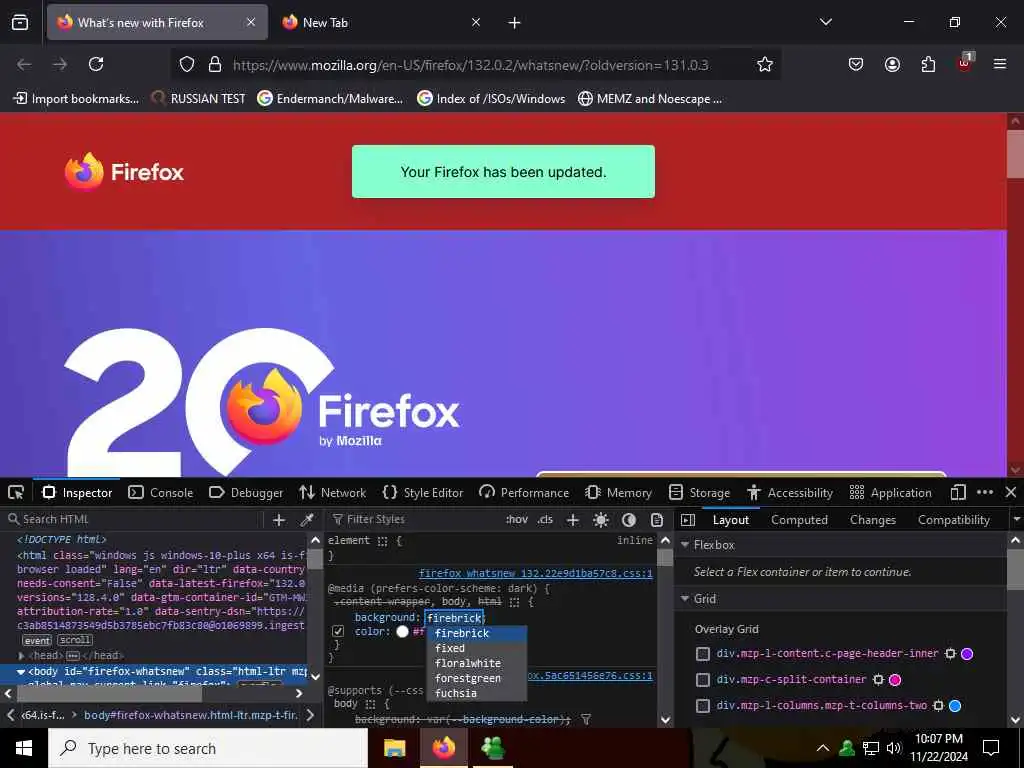This screenshot has height=768, width=1024.
Task: View site security padlock information
Action: coord(214,64)
